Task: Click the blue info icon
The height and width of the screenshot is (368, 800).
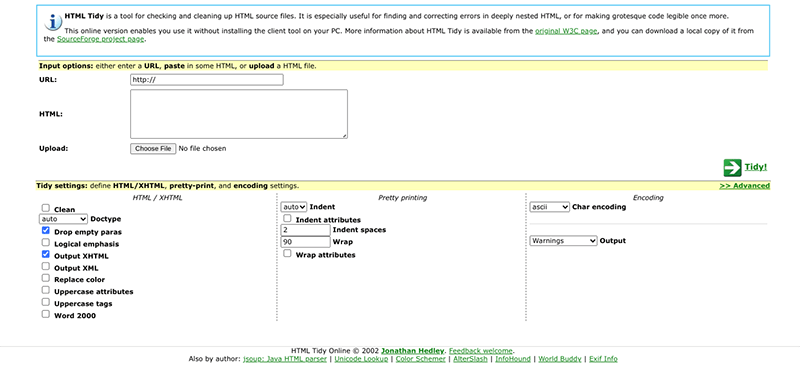Action: tap(53, 22)
